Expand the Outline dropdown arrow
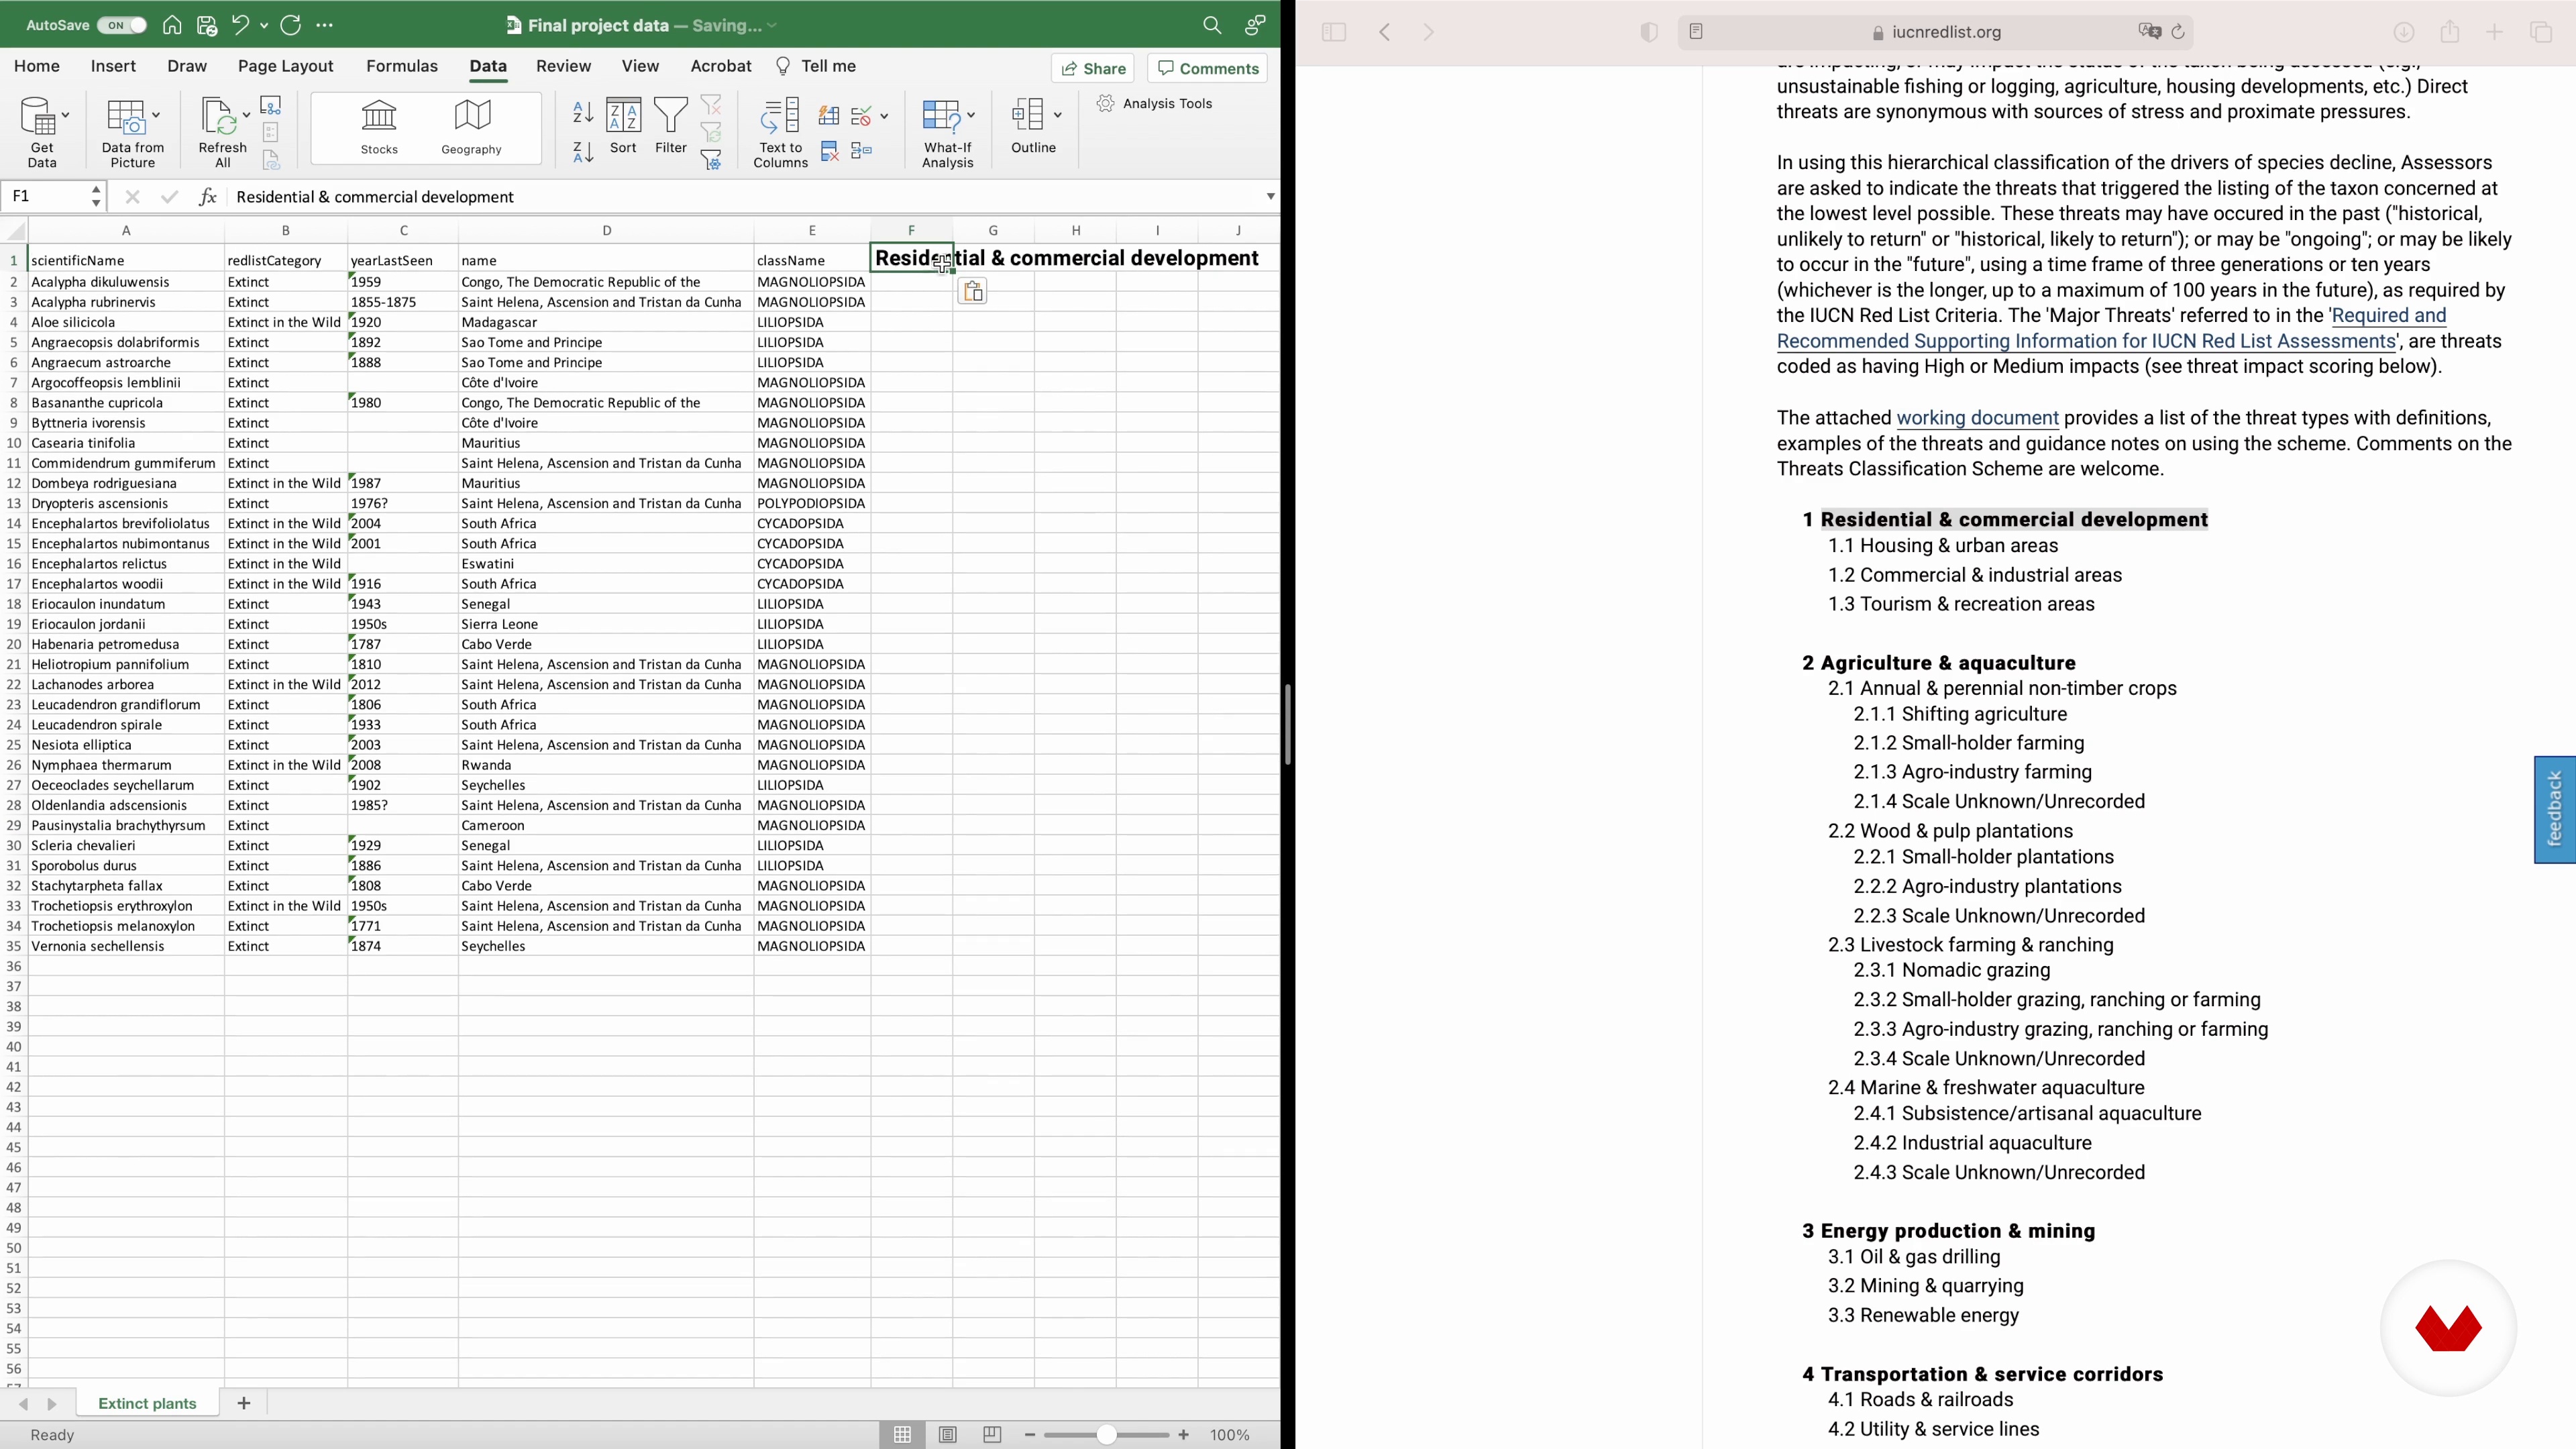Viewport: 2576px width, 1449px height. [1057, 115]
